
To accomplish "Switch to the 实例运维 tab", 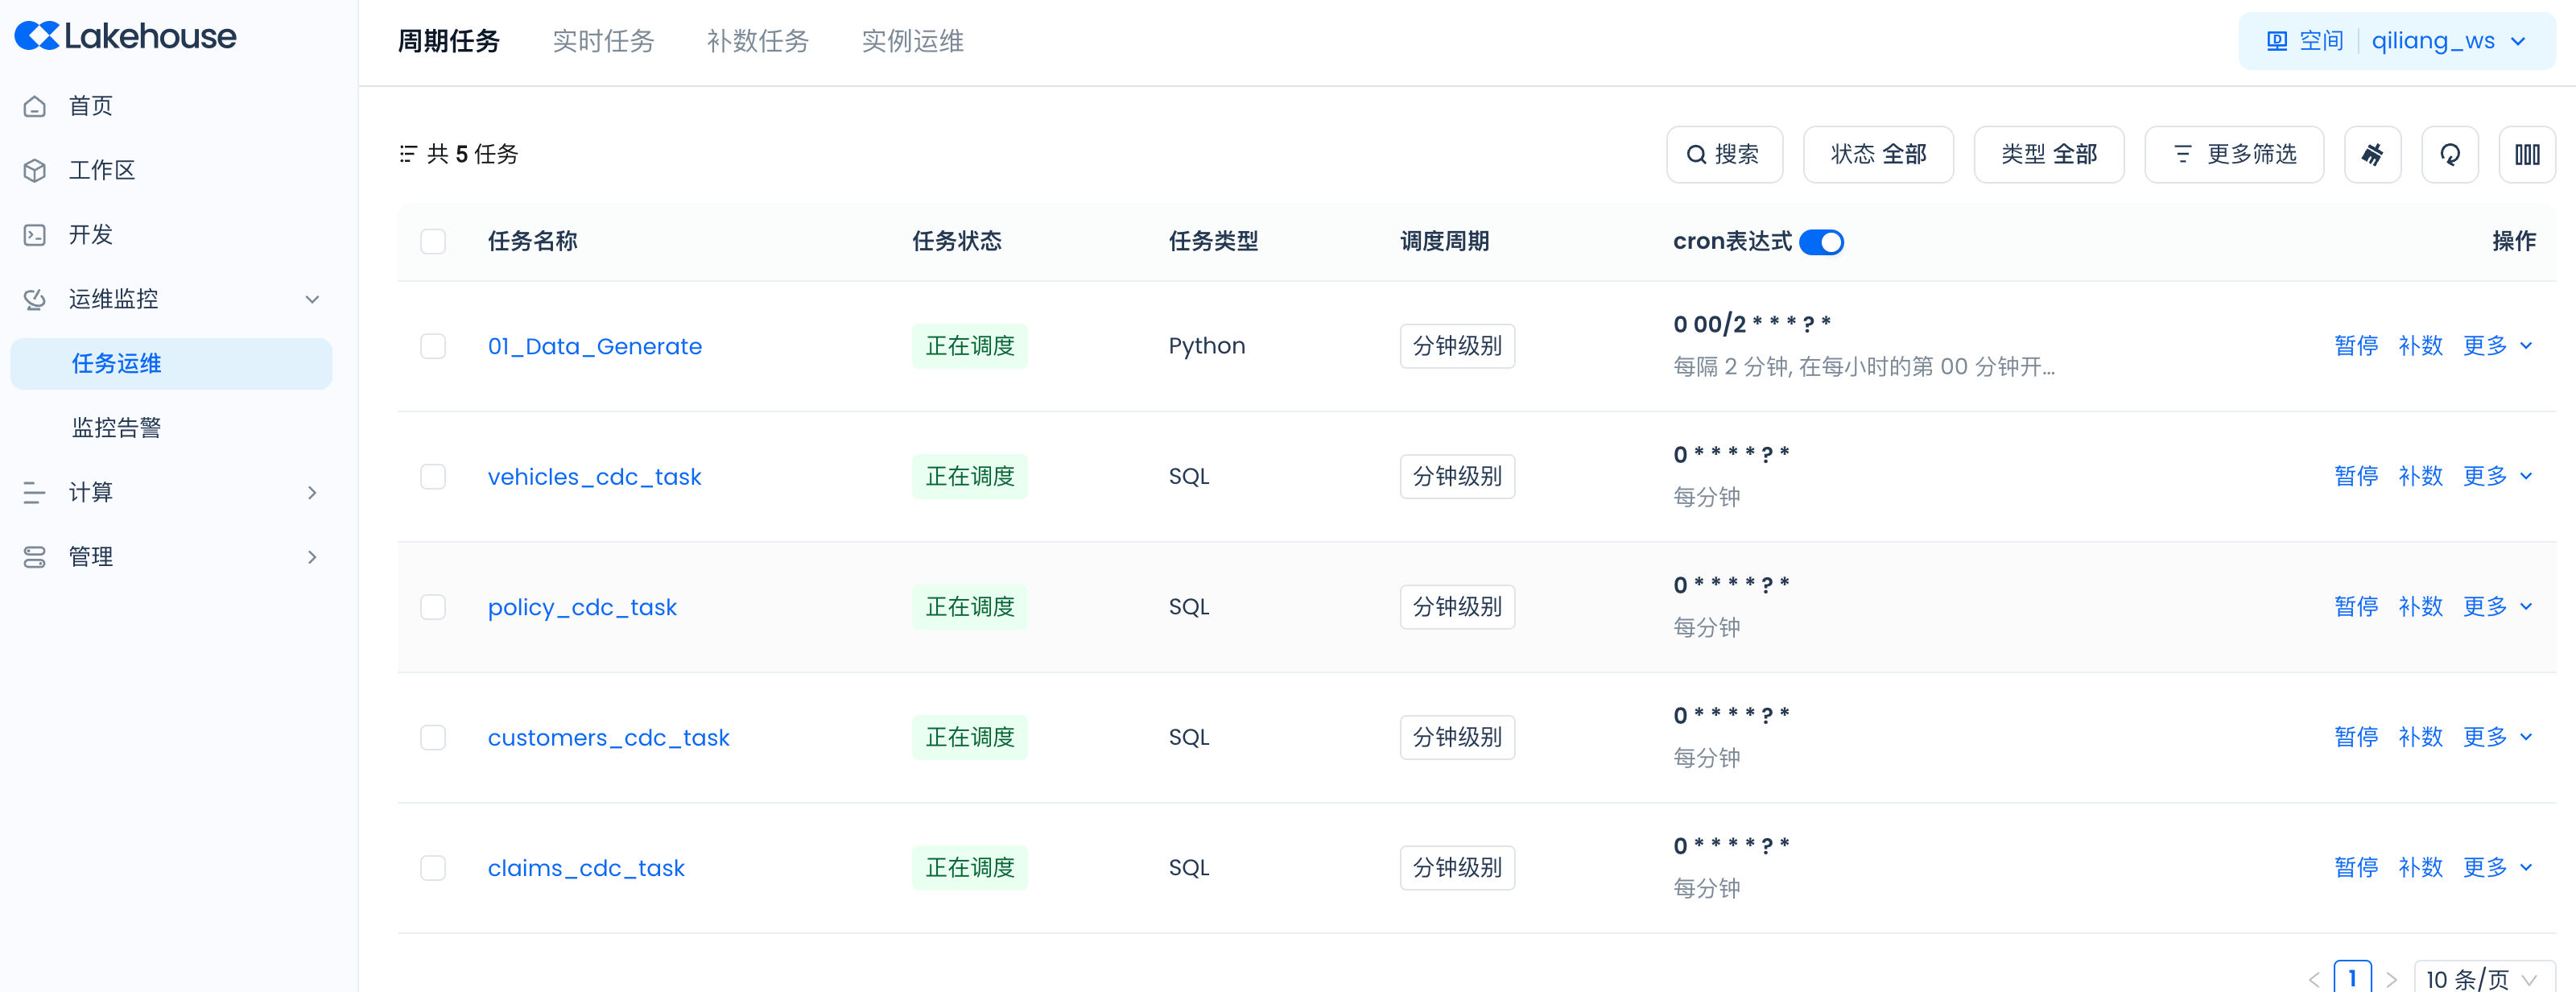I will coord(912,41).
